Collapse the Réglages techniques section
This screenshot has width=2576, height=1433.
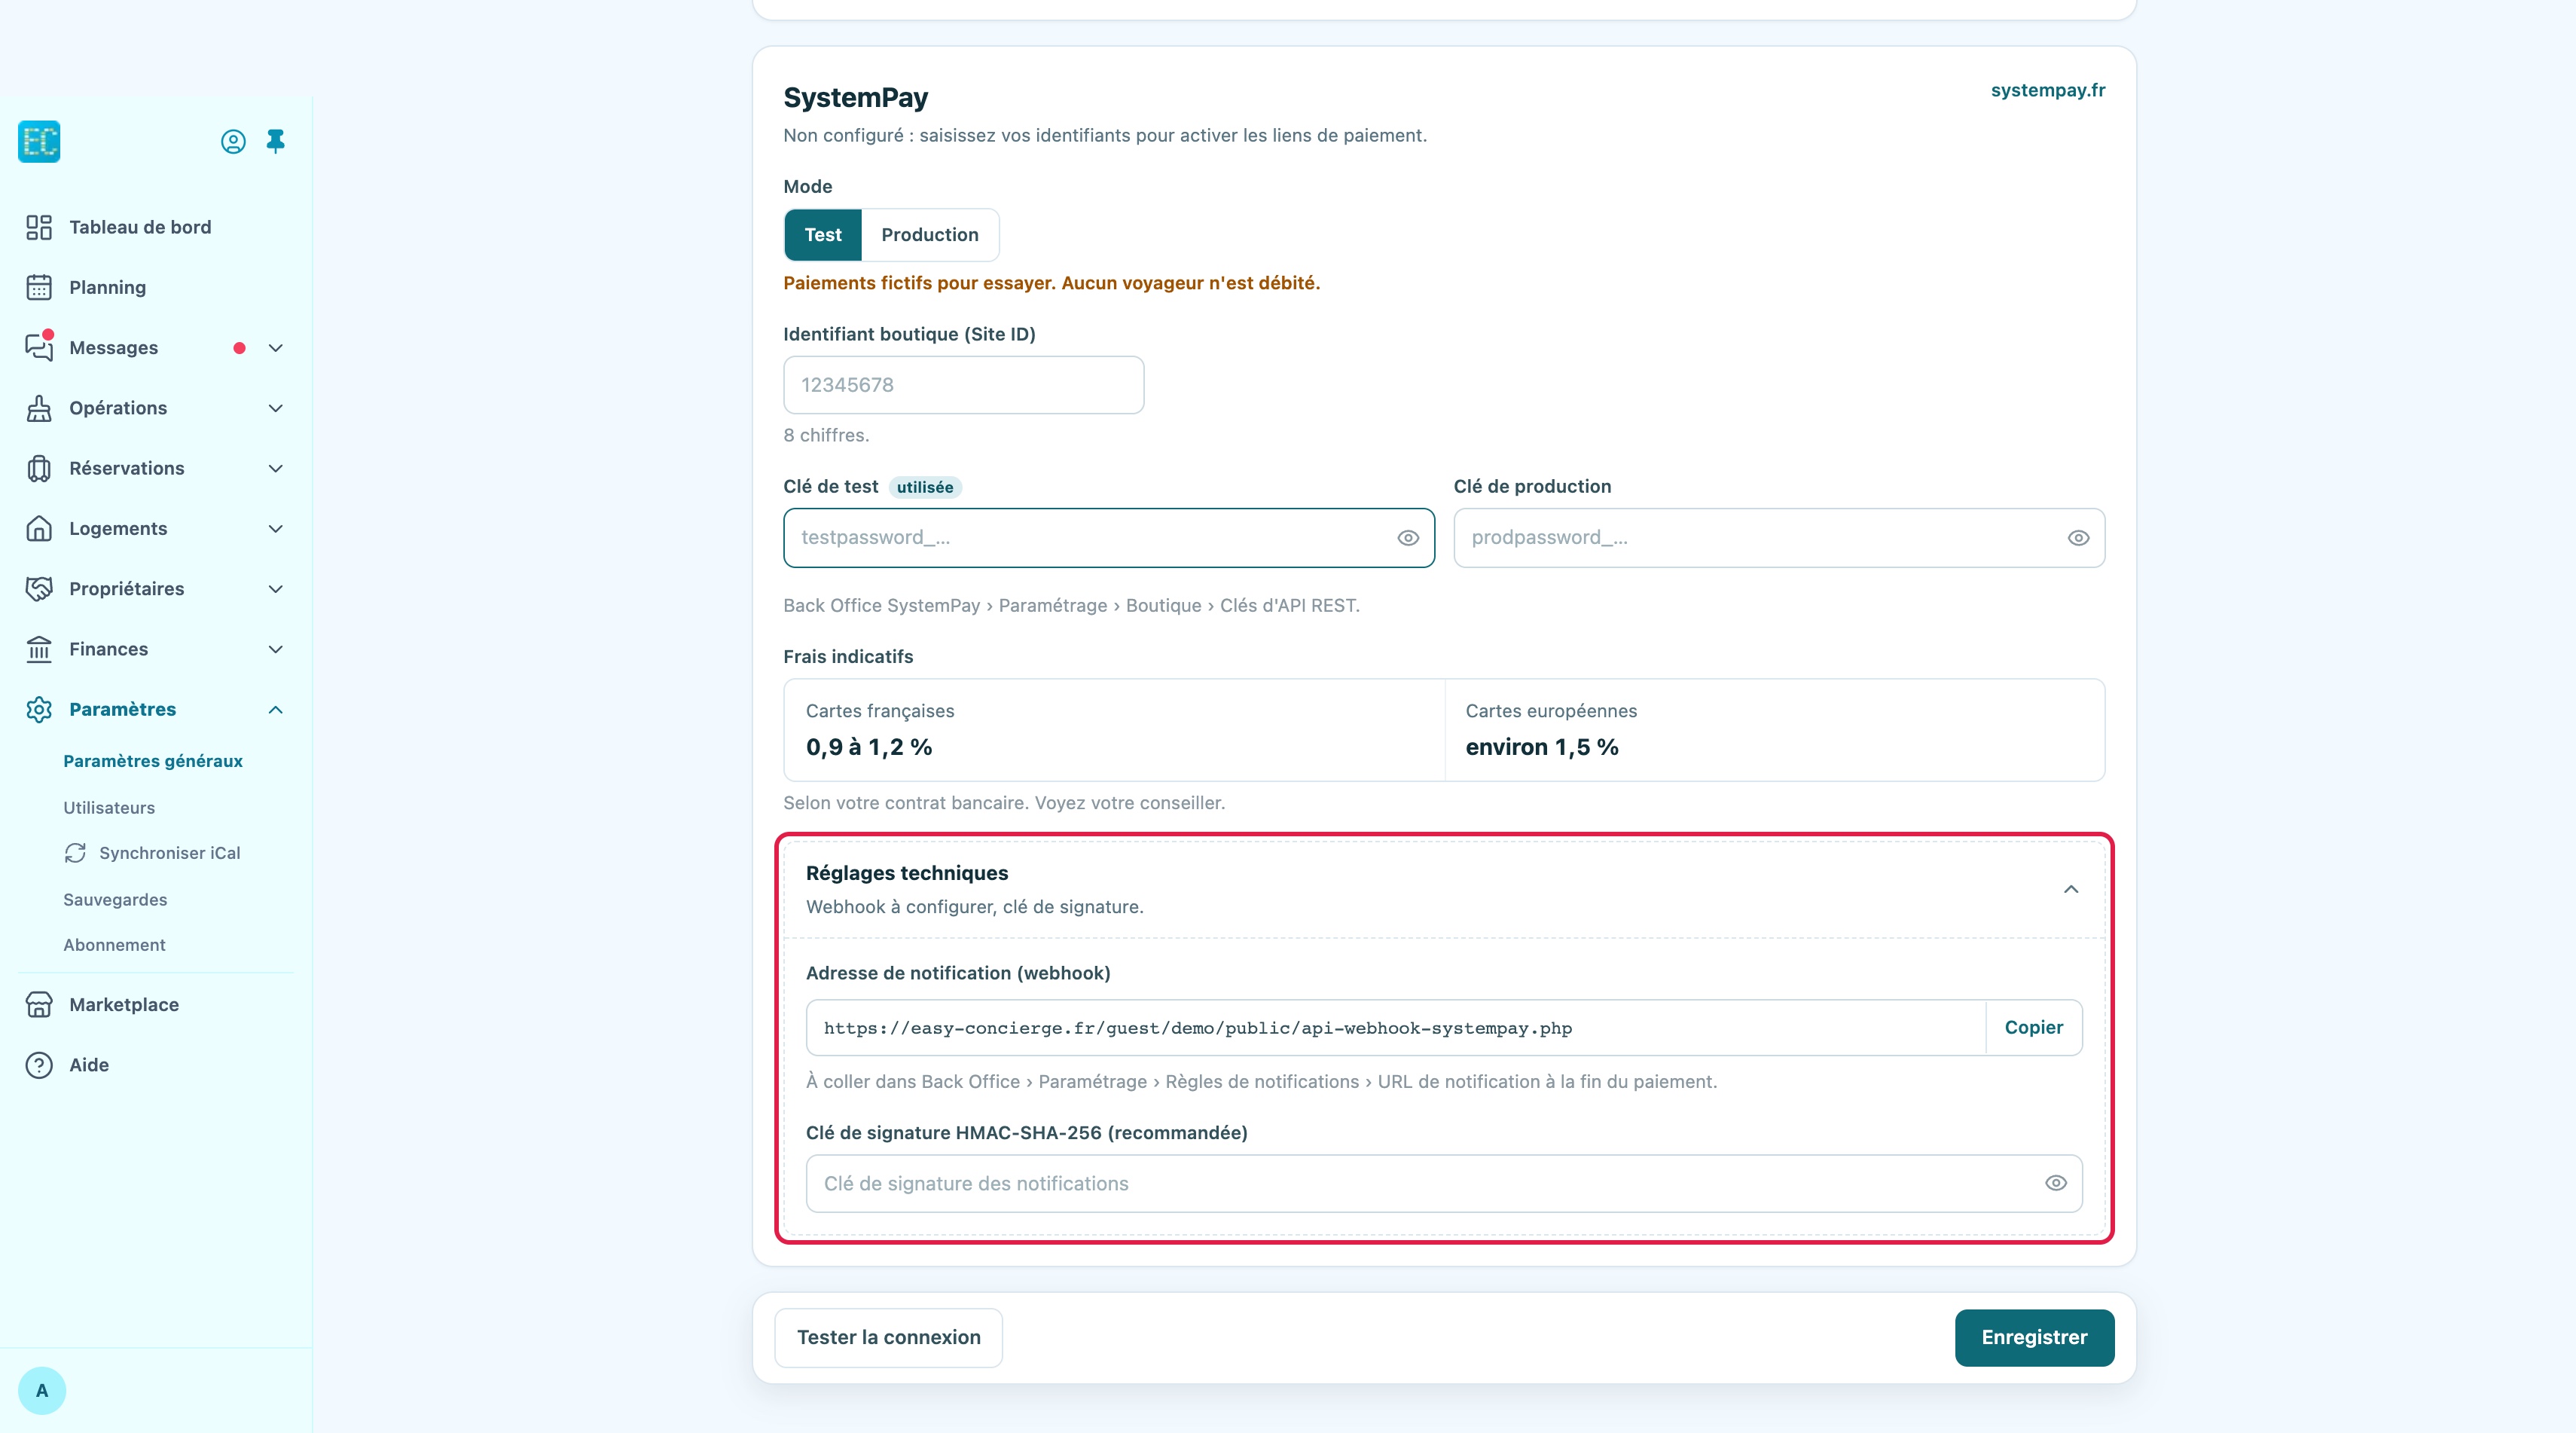(2071, 889)
